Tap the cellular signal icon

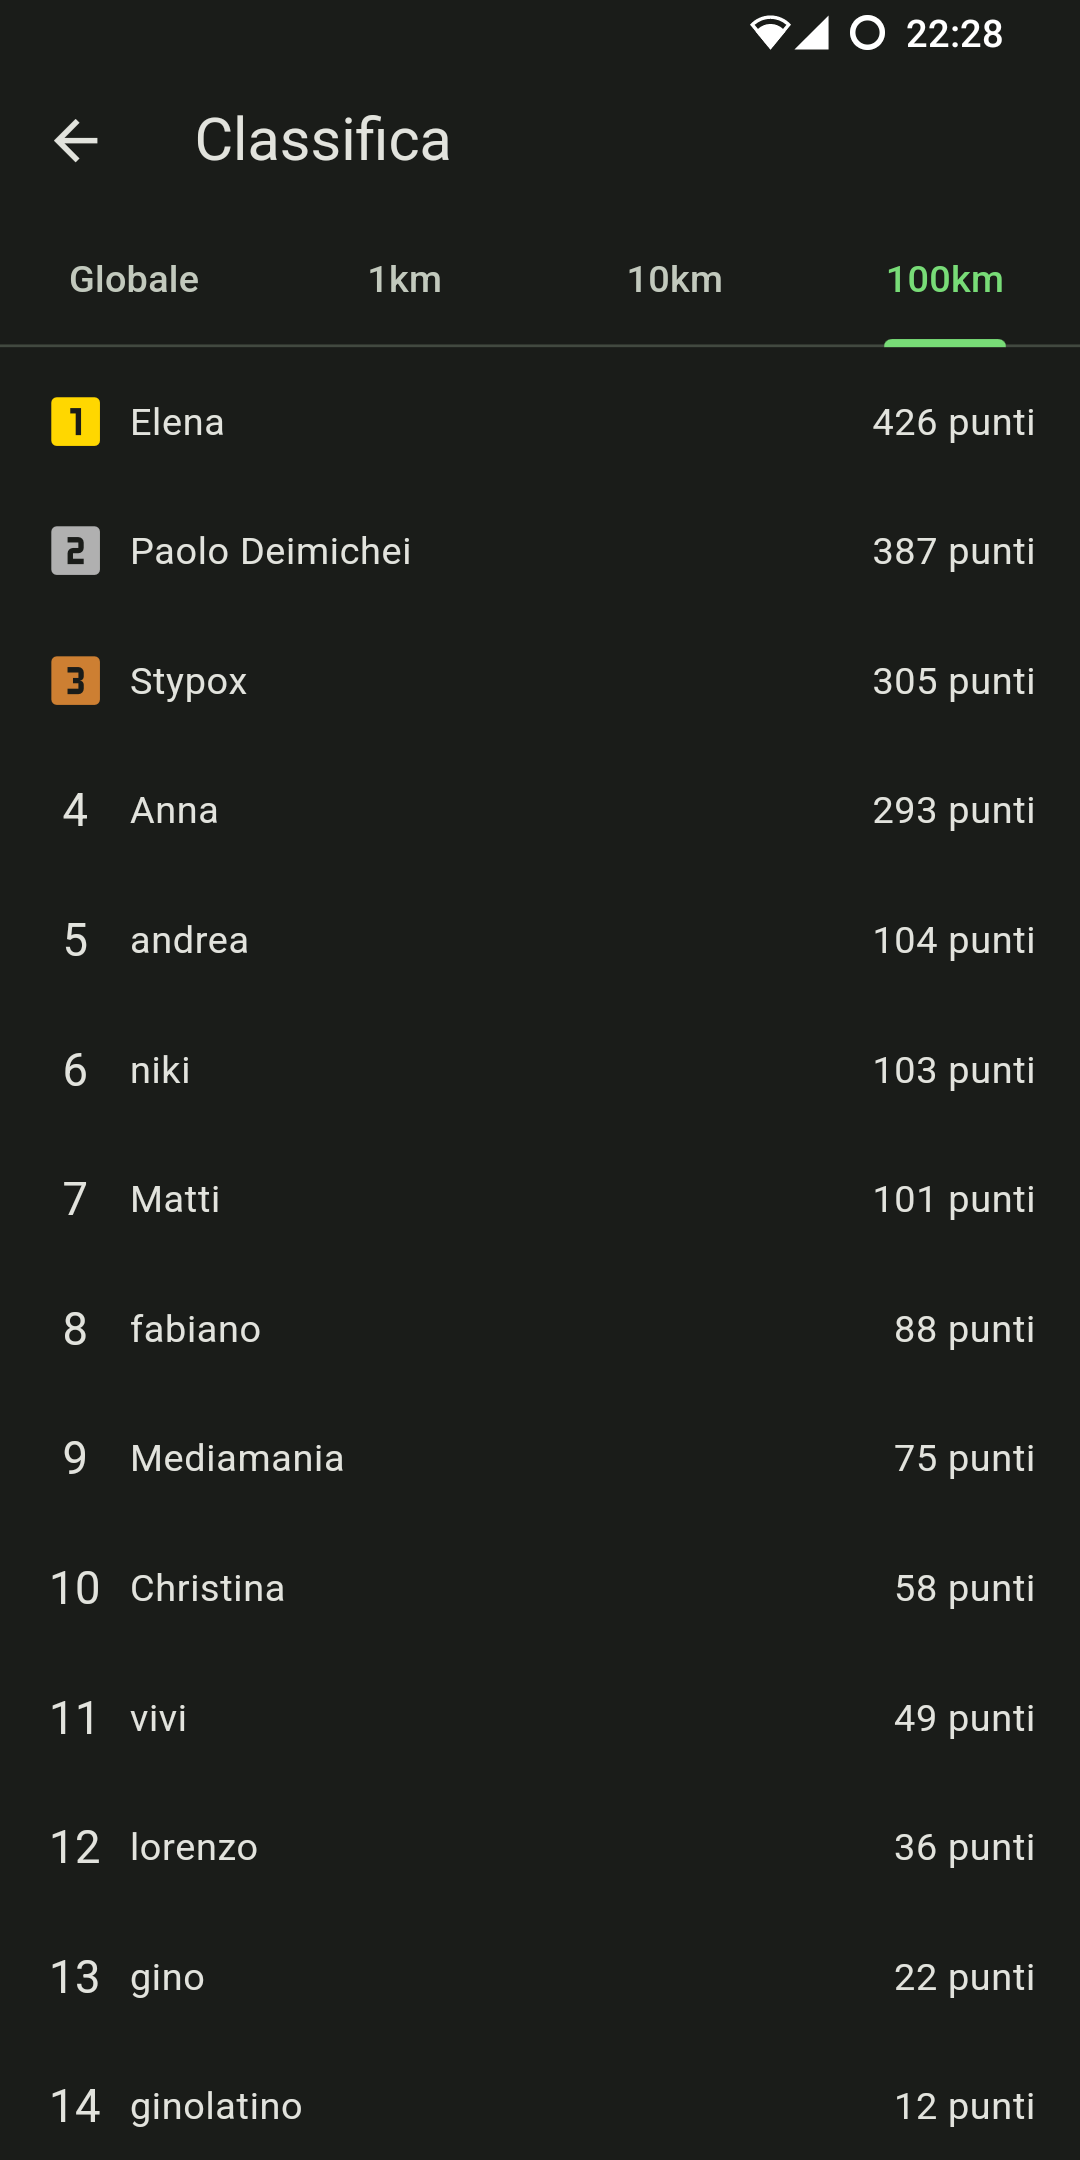tap(812, 33)
